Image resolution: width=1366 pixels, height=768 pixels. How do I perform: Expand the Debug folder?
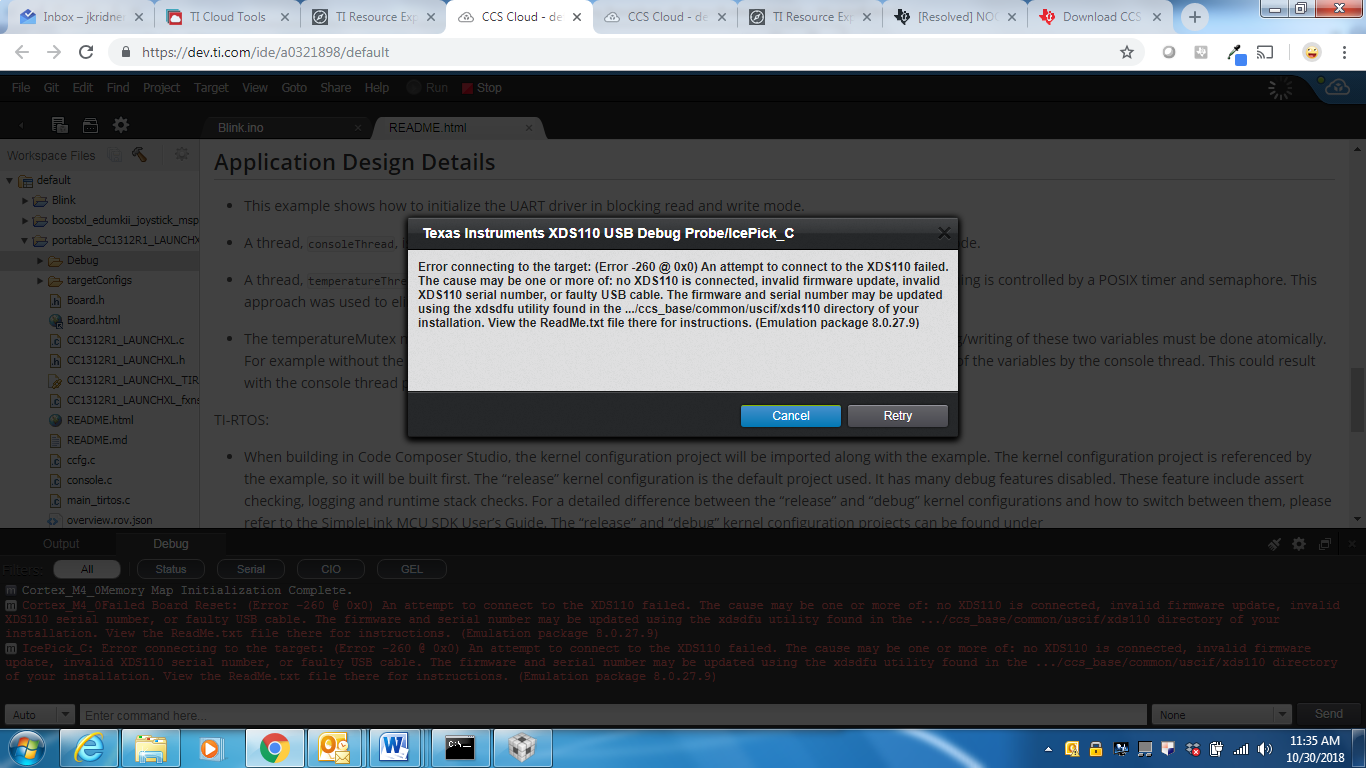point(40,260)
